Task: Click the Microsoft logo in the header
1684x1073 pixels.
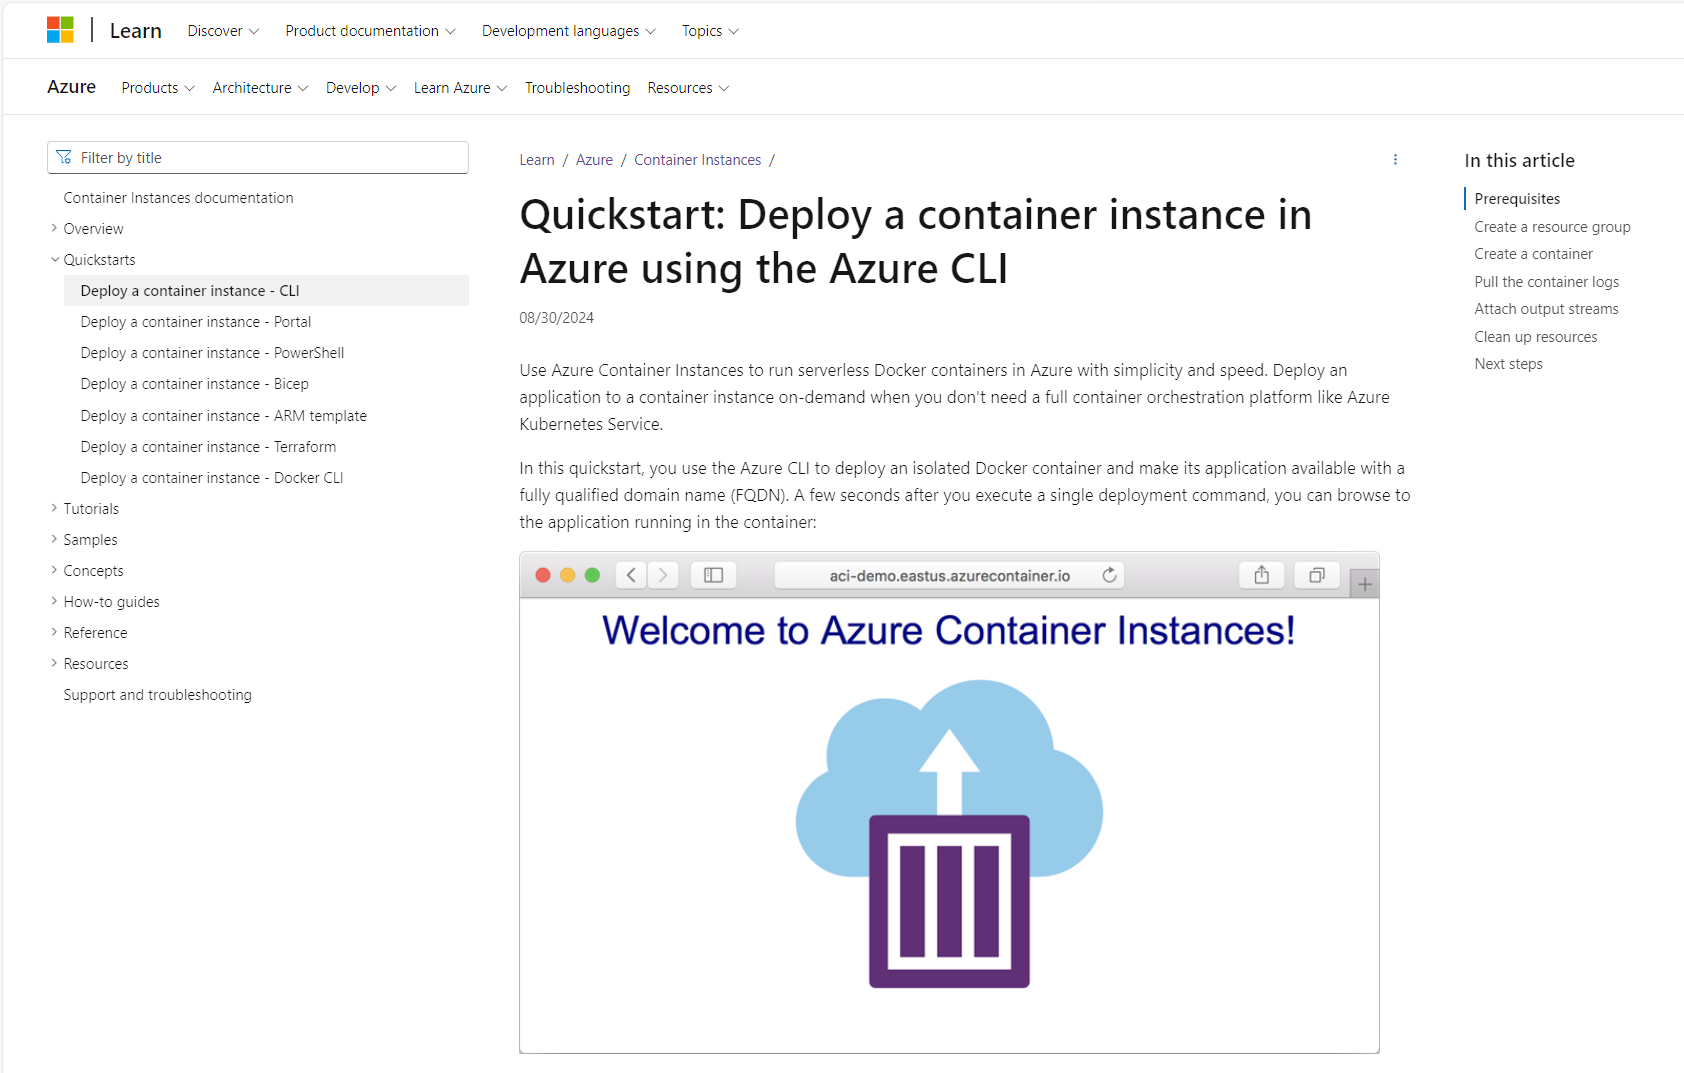Action: [60, 29]
